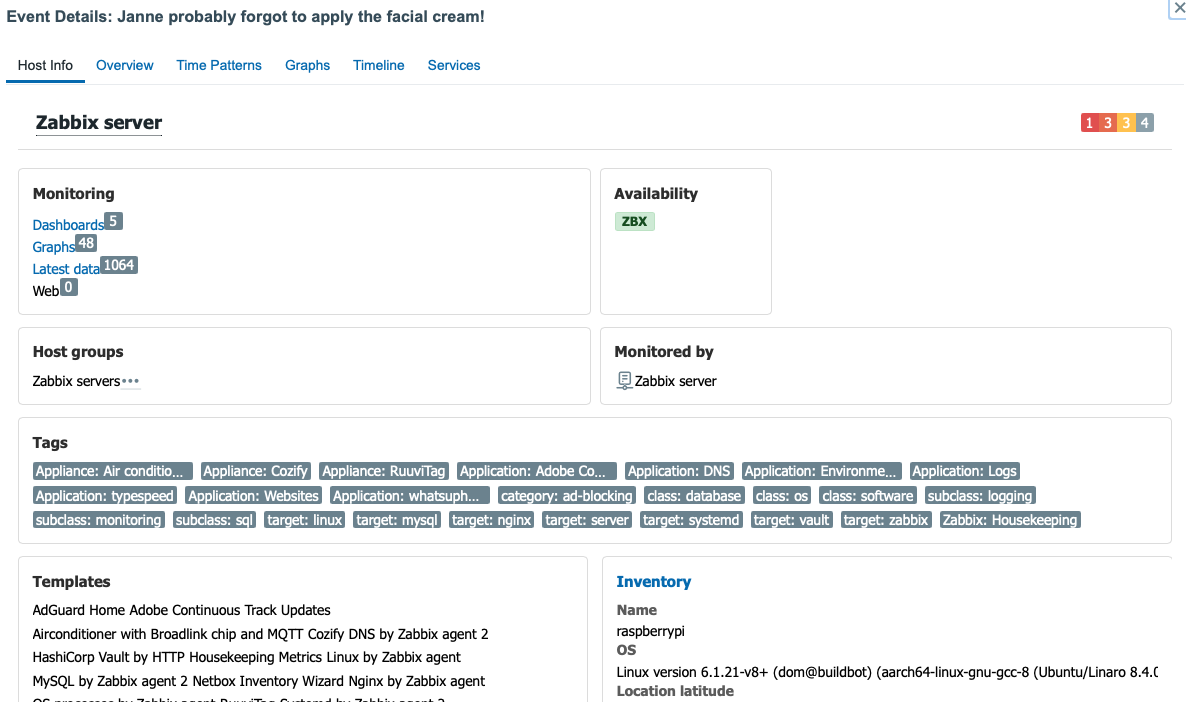Viewport: 1186px width, 702px height.
Task: Select the target: mysql tag
Action: pyautogui.click(x=396, y=520)
